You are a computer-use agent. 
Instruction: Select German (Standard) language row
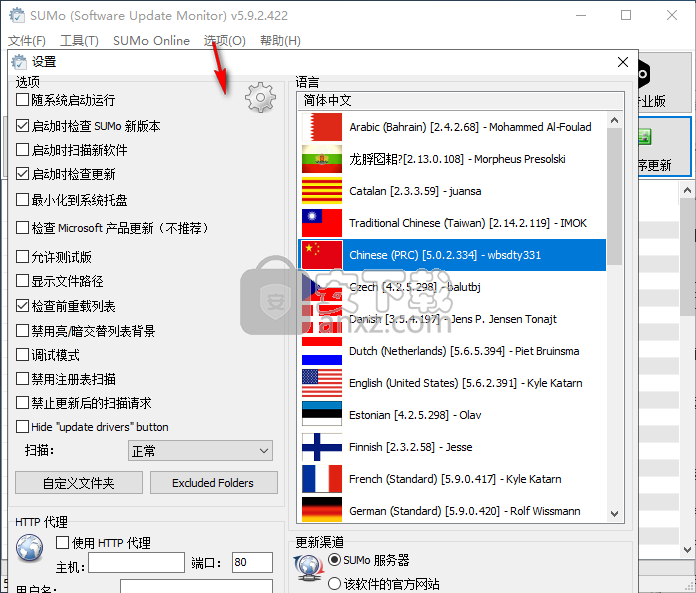pyautogui.click(x=453, y=510)
